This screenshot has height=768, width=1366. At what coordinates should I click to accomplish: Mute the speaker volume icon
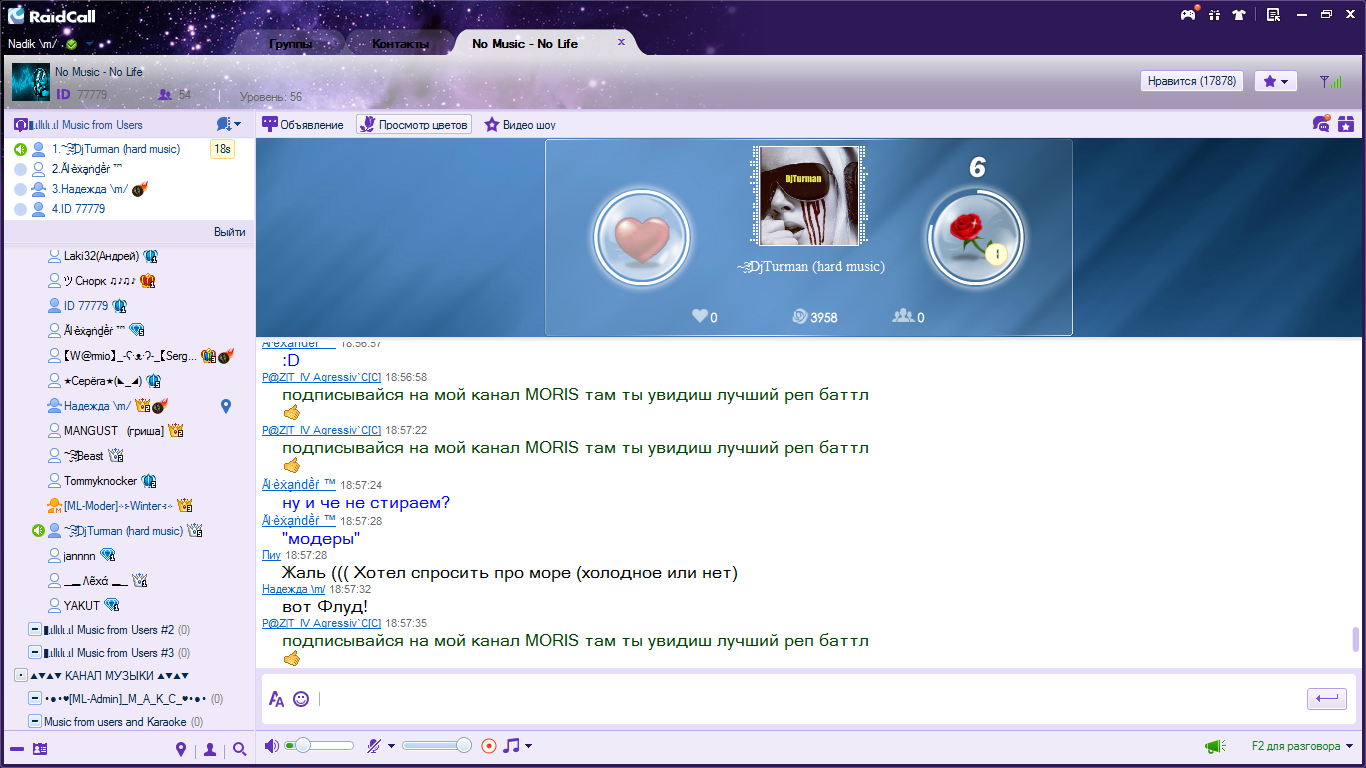[x=271, y=746]
